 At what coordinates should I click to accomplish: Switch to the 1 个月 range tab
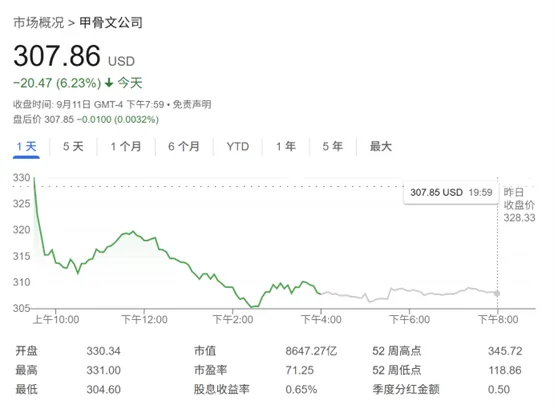(126, 147)
